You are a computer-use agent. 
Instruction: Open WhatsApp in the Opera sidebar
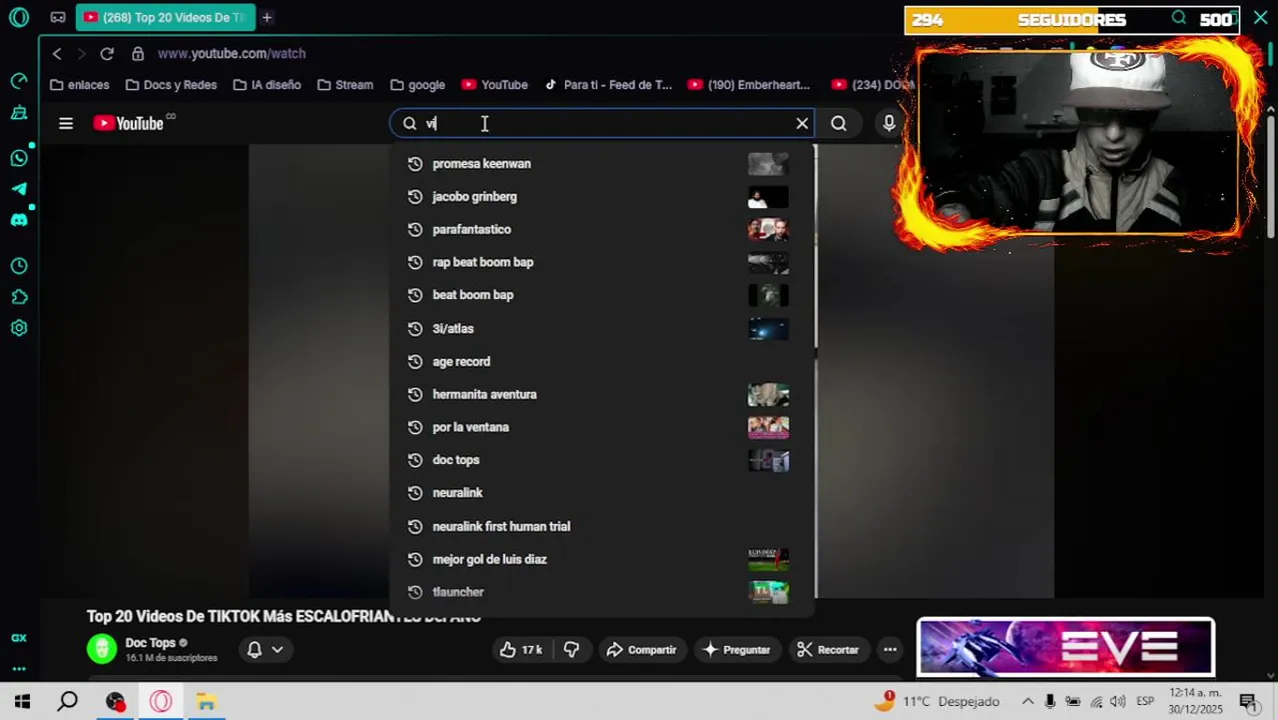(19, 158)
